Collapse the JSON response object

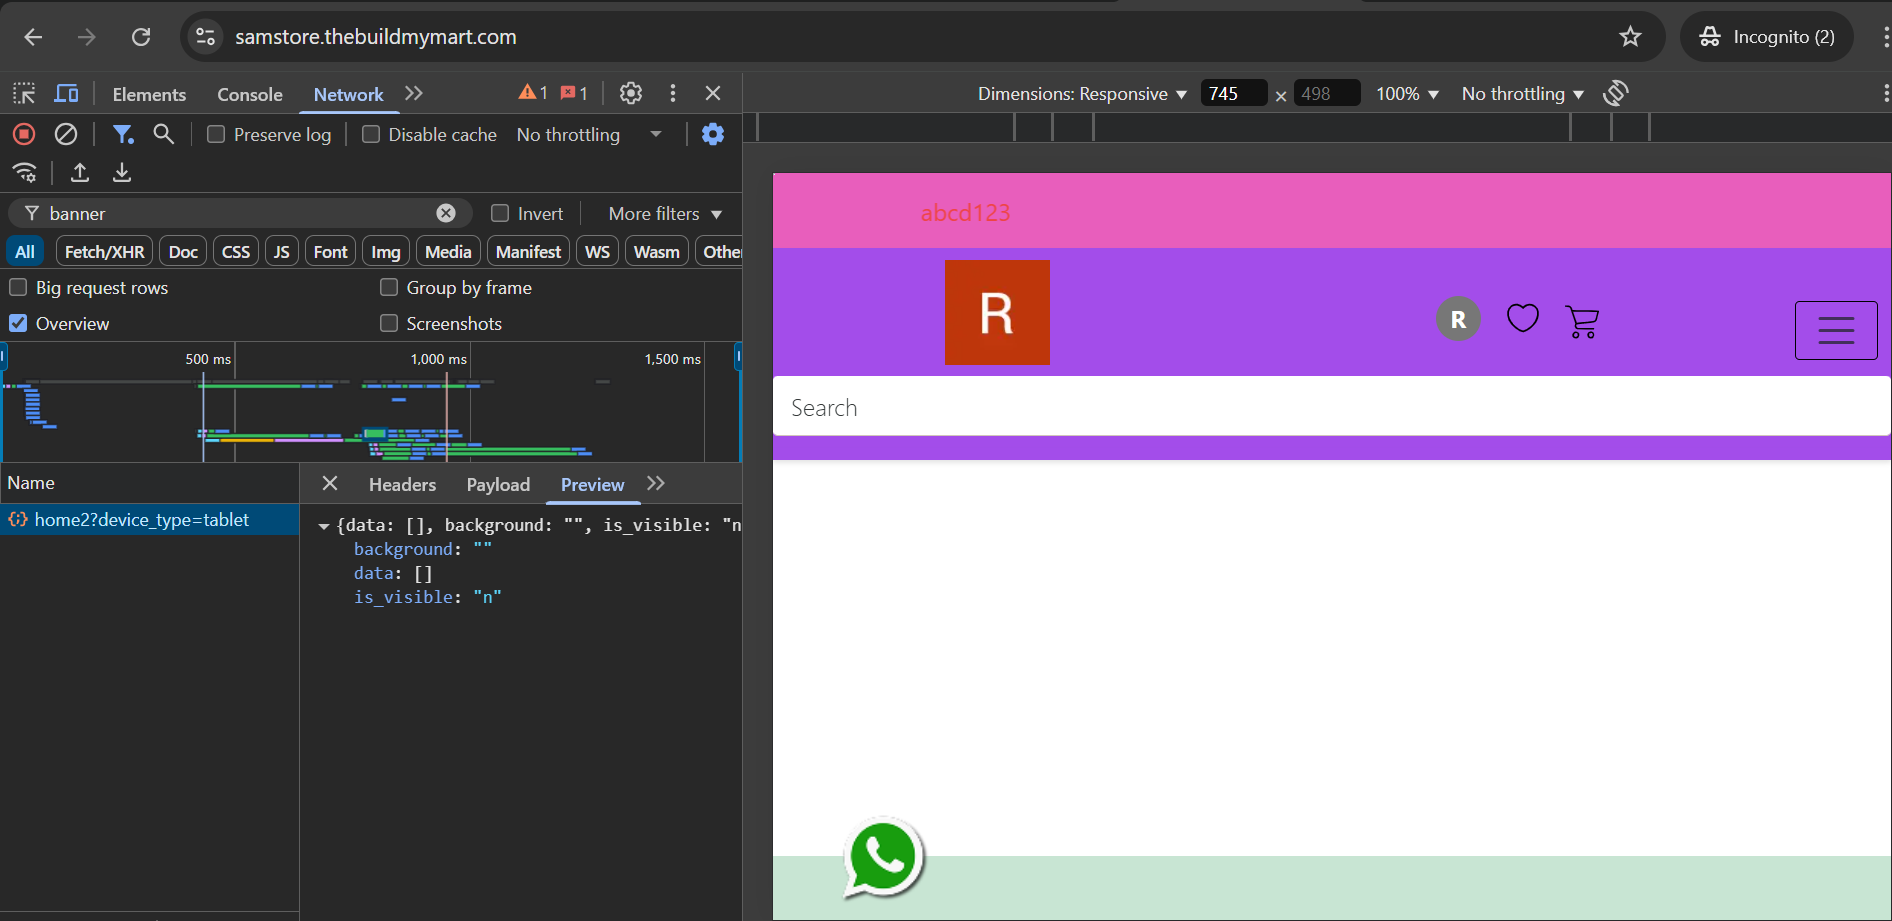324,525
